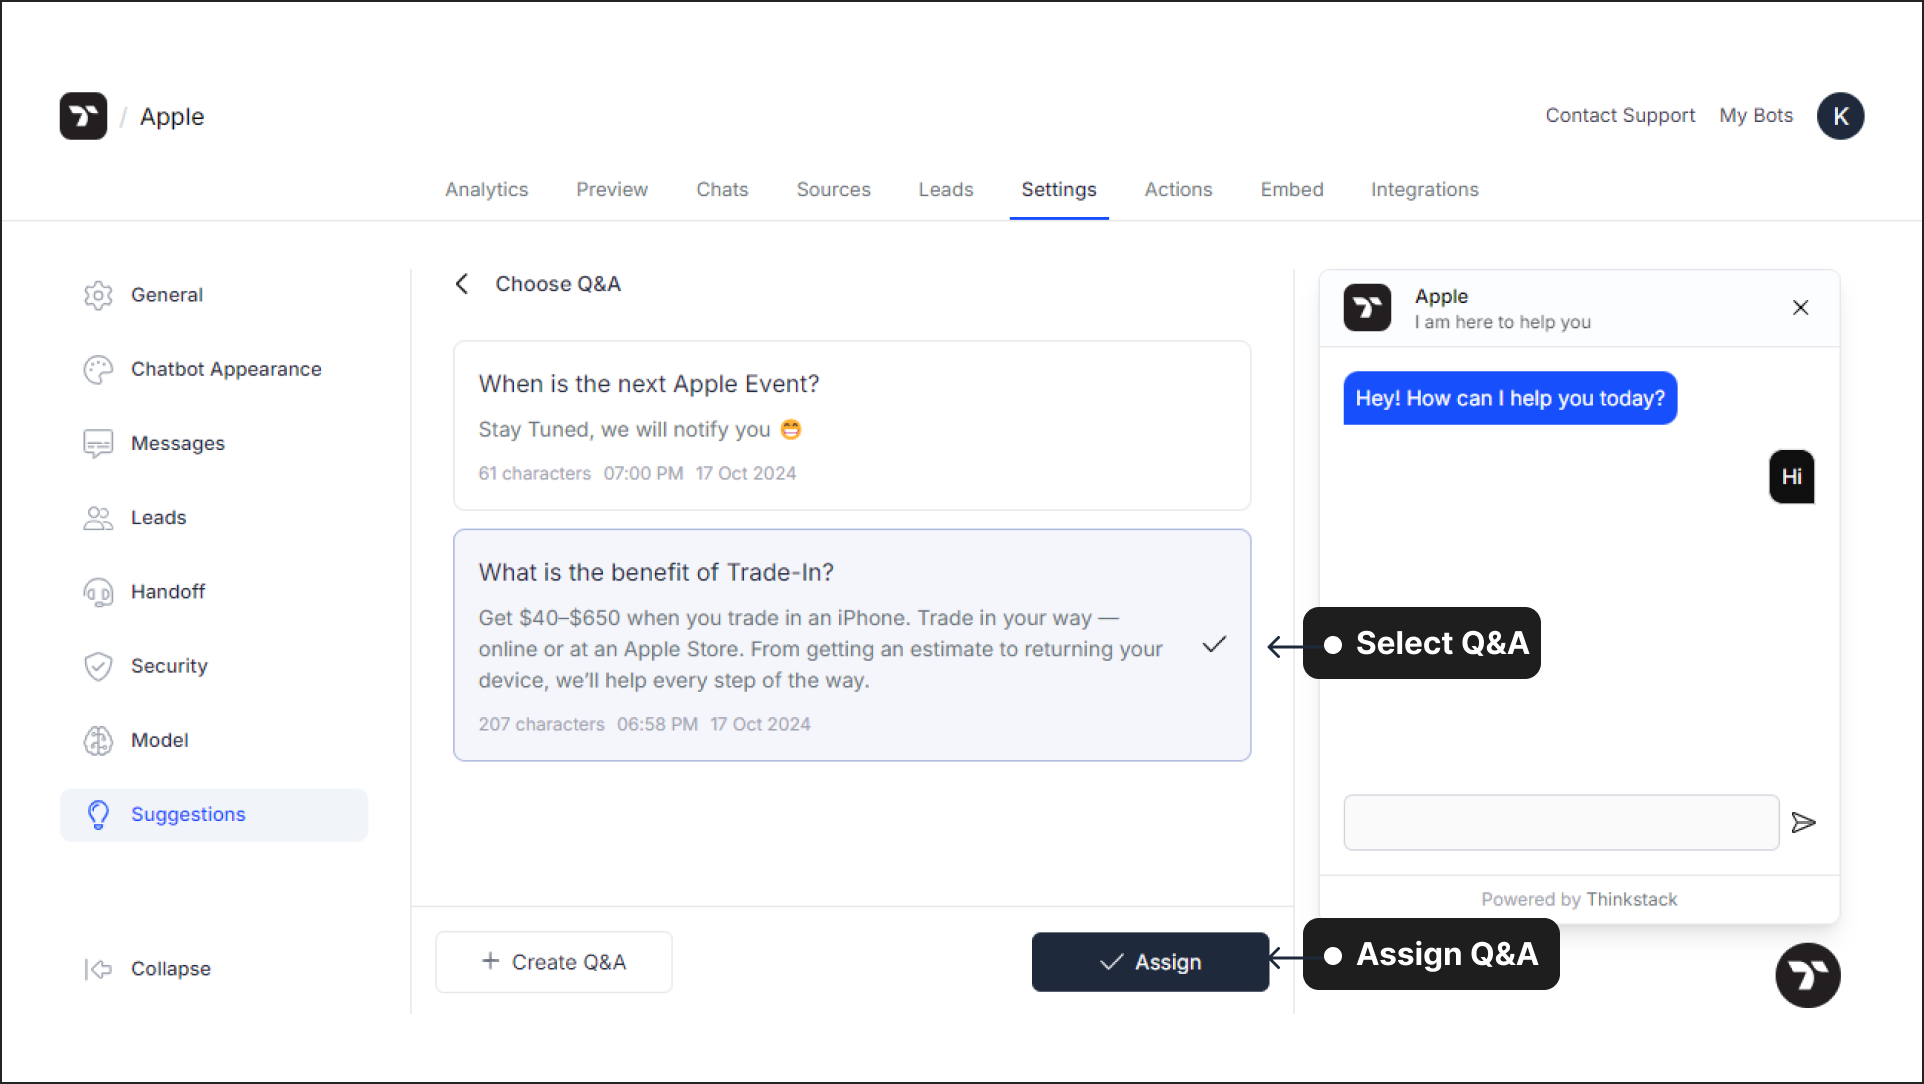The height and width of the screenshot is (1084, 1924).
Task: Go back using the Choose Q&A chevron
Action: [x=462, y=284]
